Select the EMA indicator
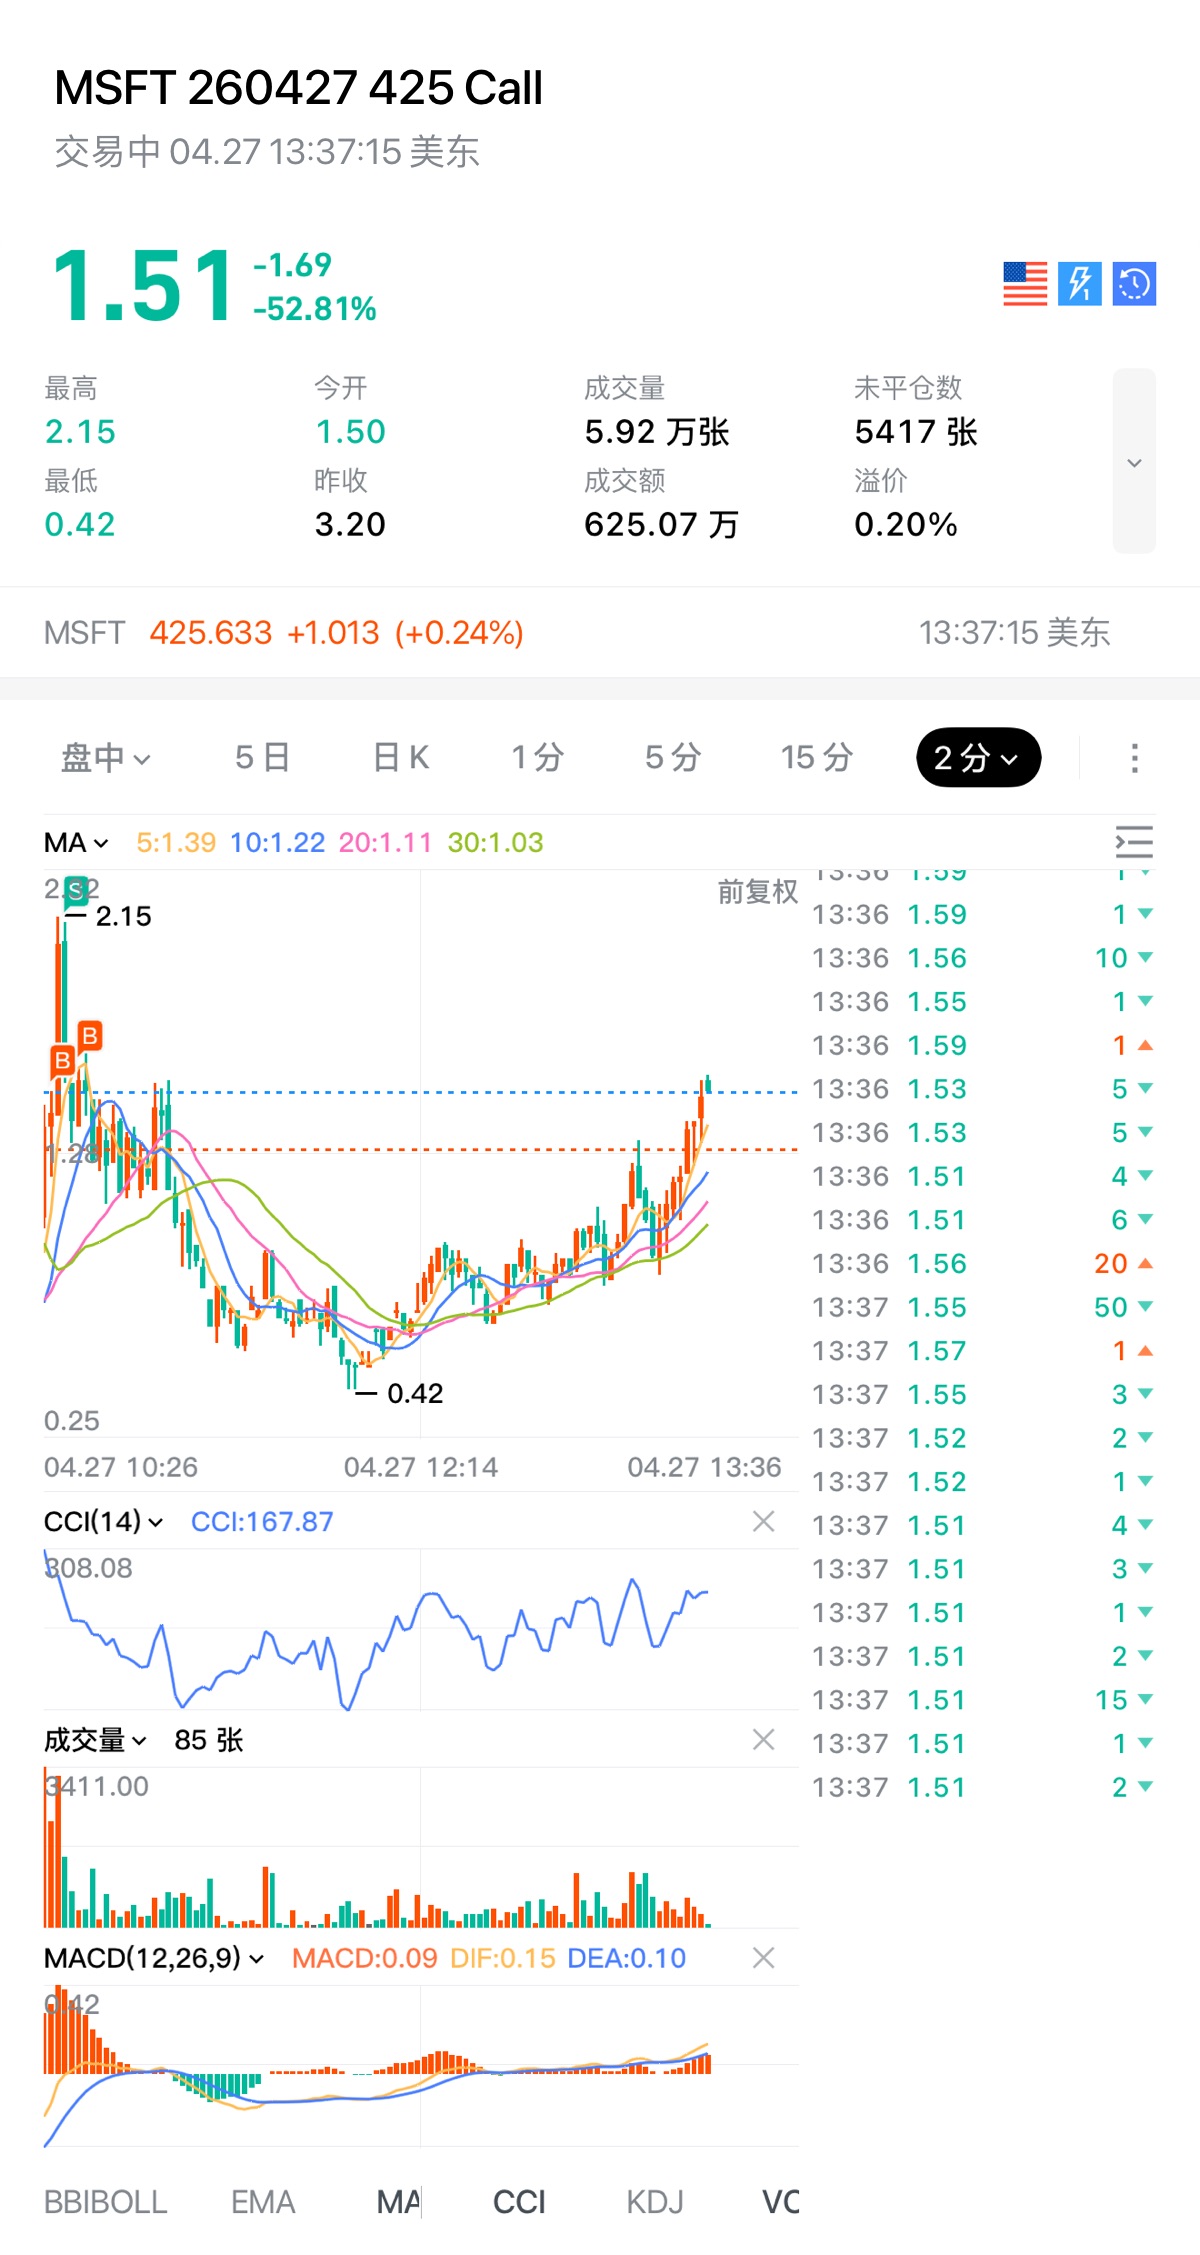Viewport: 1200px width, 2255px height. click(263, 2202)
